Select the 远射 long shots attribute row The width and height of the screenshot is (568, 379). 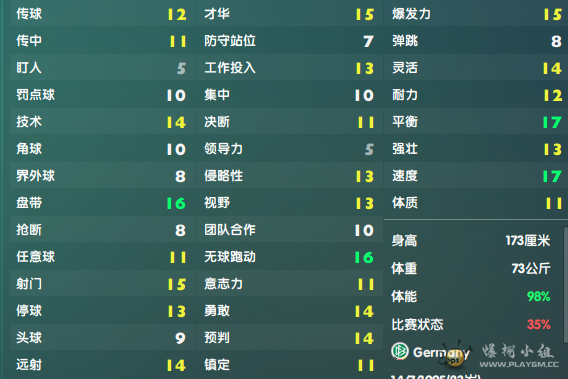[102, 365]
